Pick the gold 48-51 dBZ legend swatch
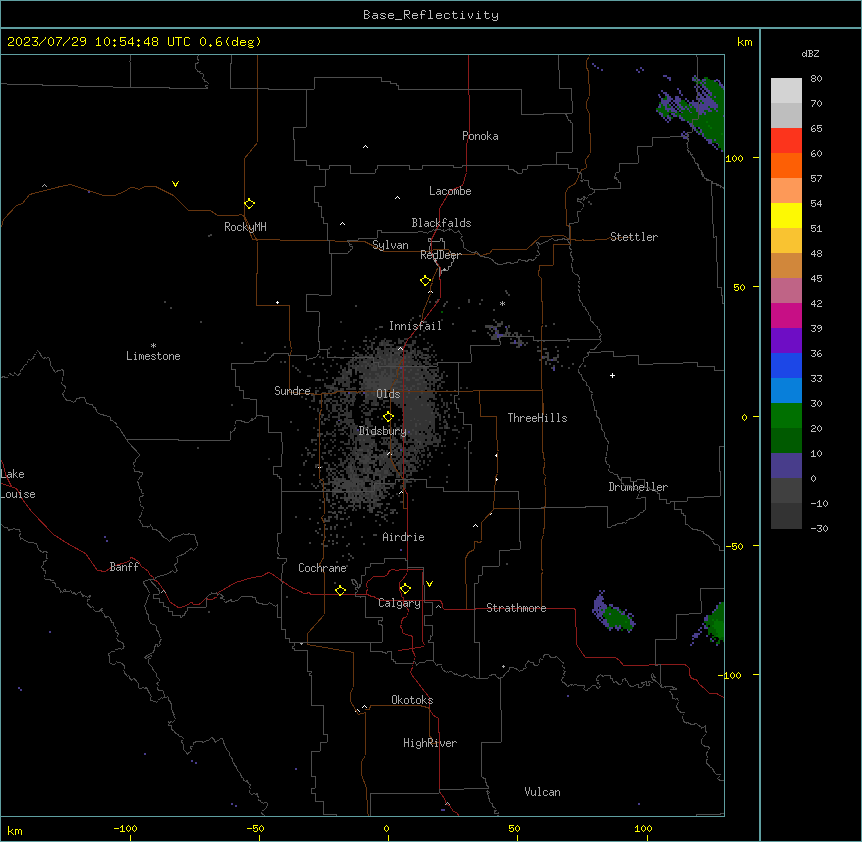 [786, 241]
